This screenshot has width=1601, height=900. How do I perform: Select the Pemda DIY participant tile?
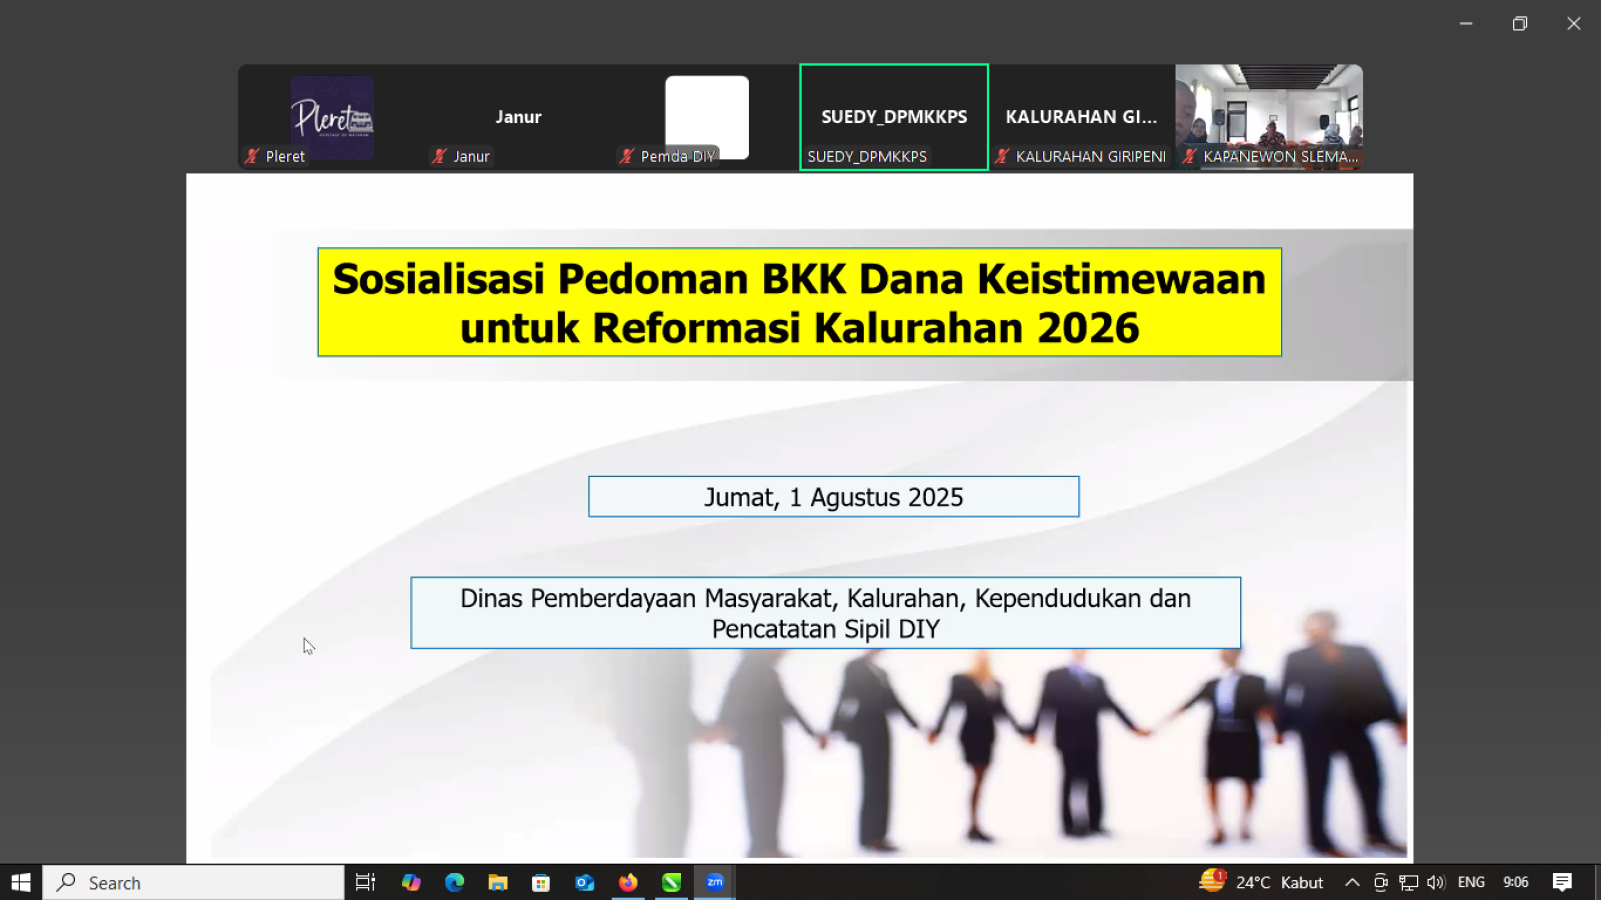coord(706,117)
